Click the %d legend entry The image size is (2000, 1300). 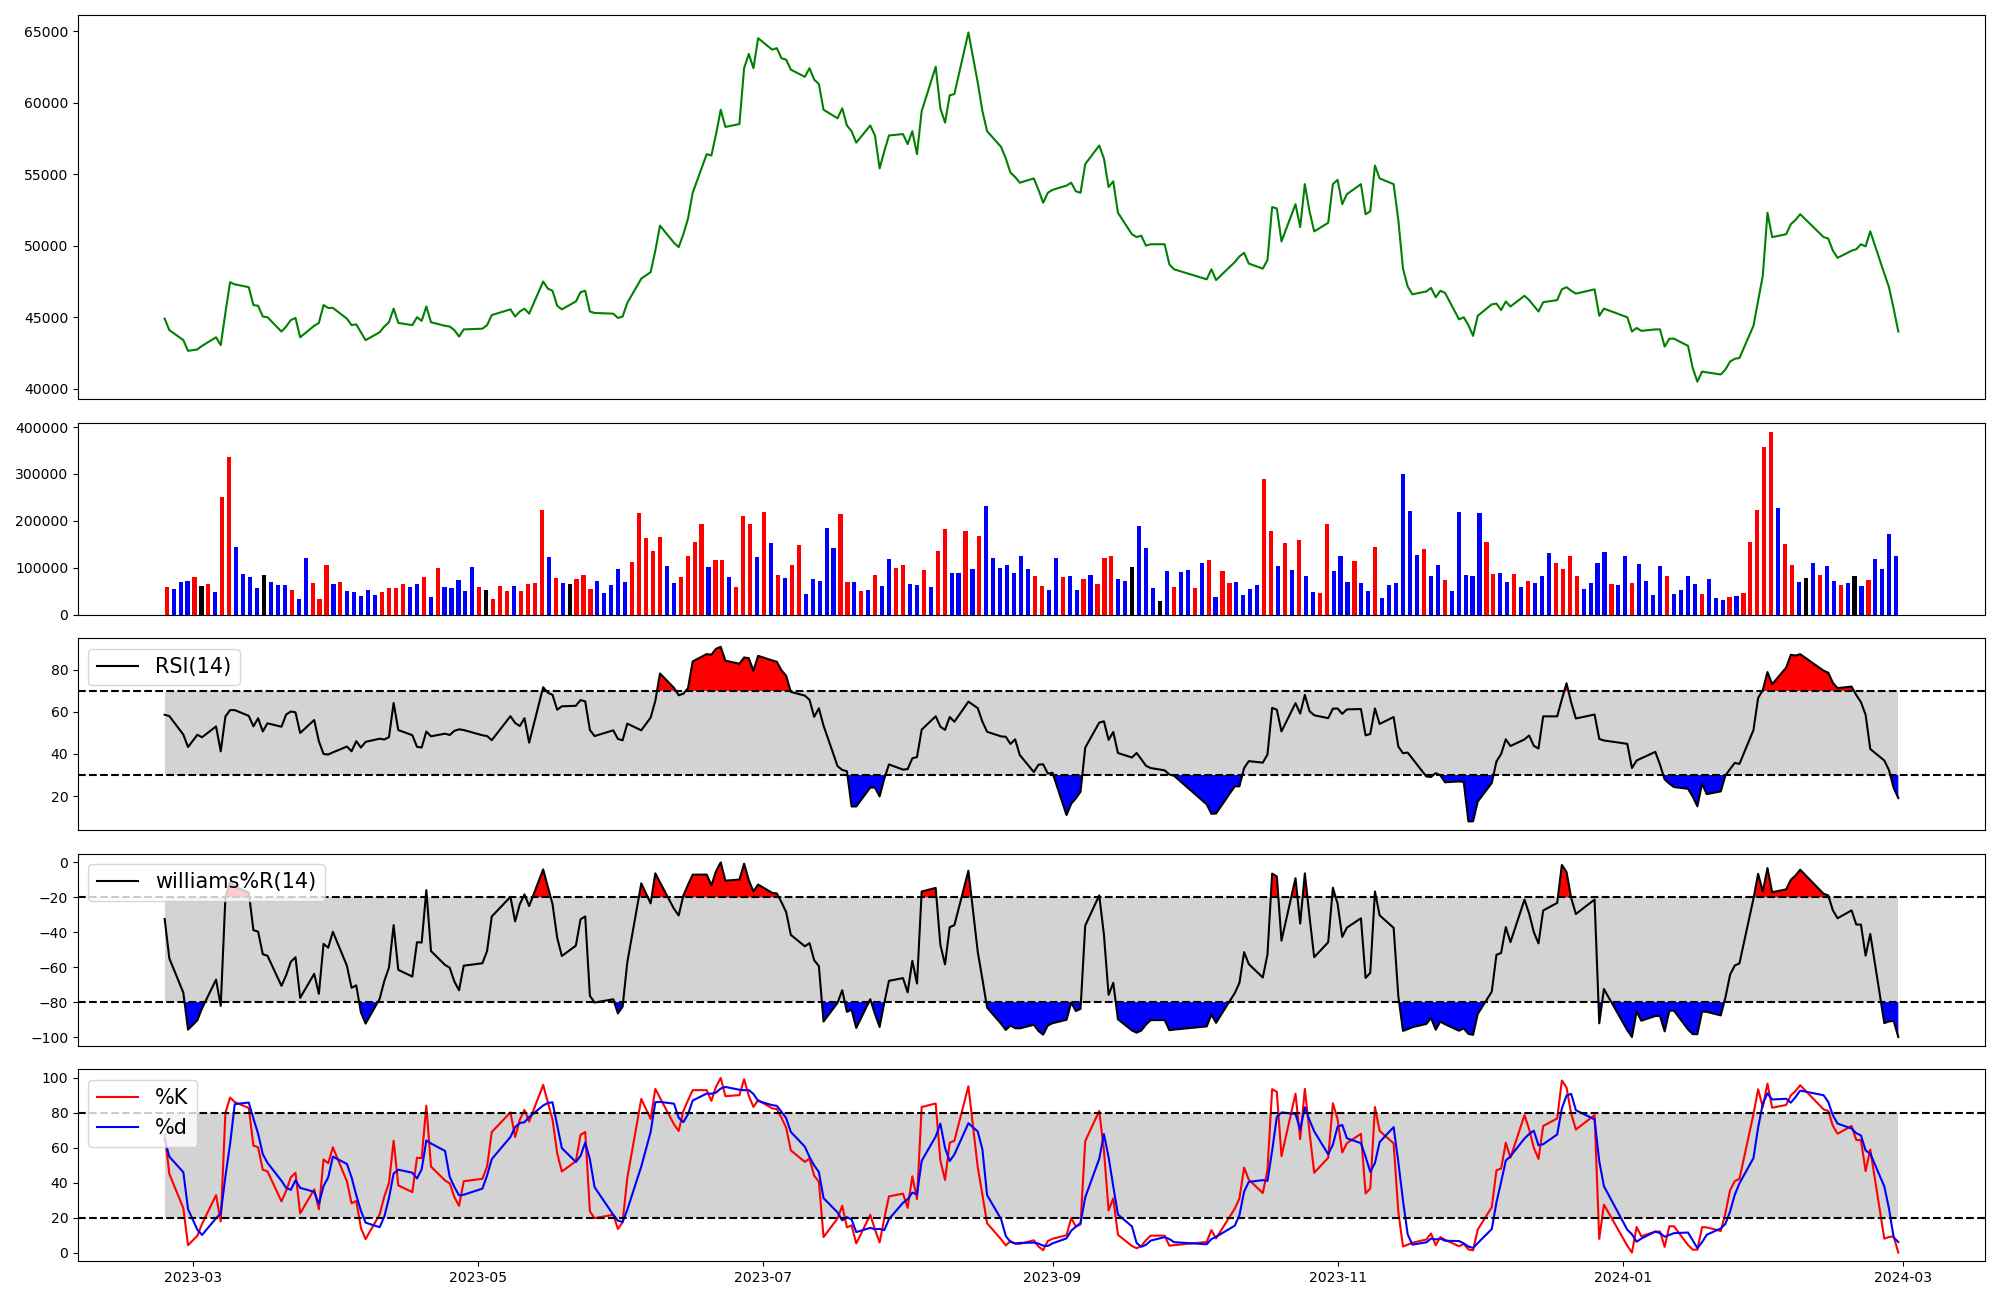[171, 1127]
